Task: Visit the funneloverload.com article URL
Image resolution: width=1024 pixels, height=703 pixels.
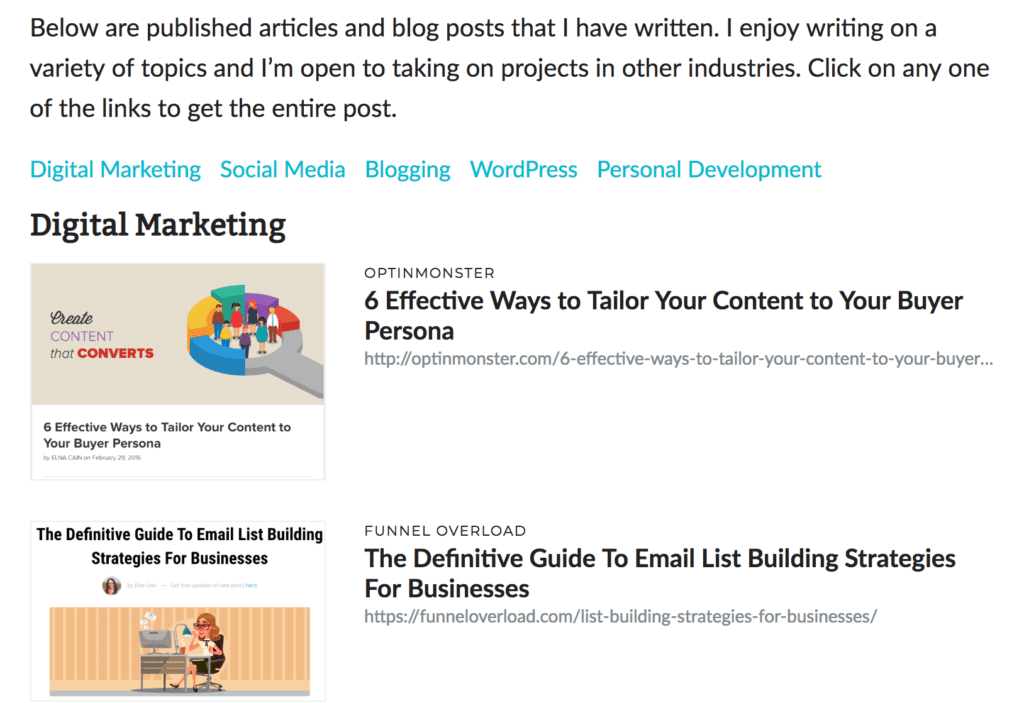Action: (x=620, y=616)
